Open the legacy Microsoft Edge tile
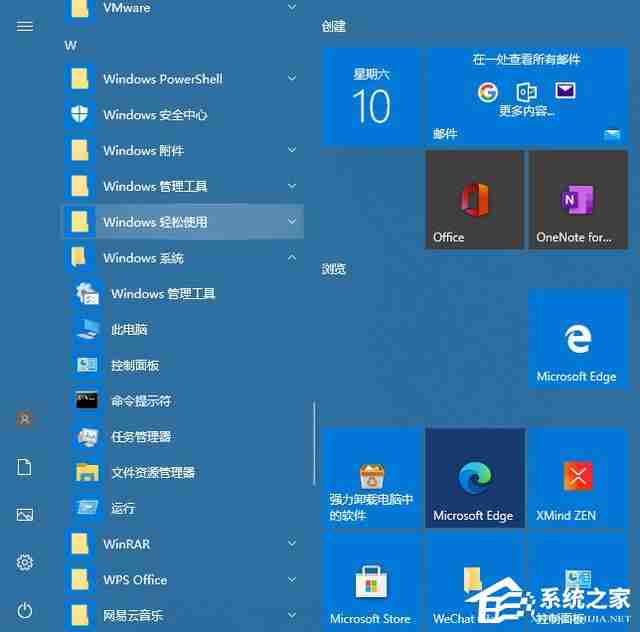Image resolution: width=640 pixels, height=632 pixels. pyautogui.click(x=578, y=338)
